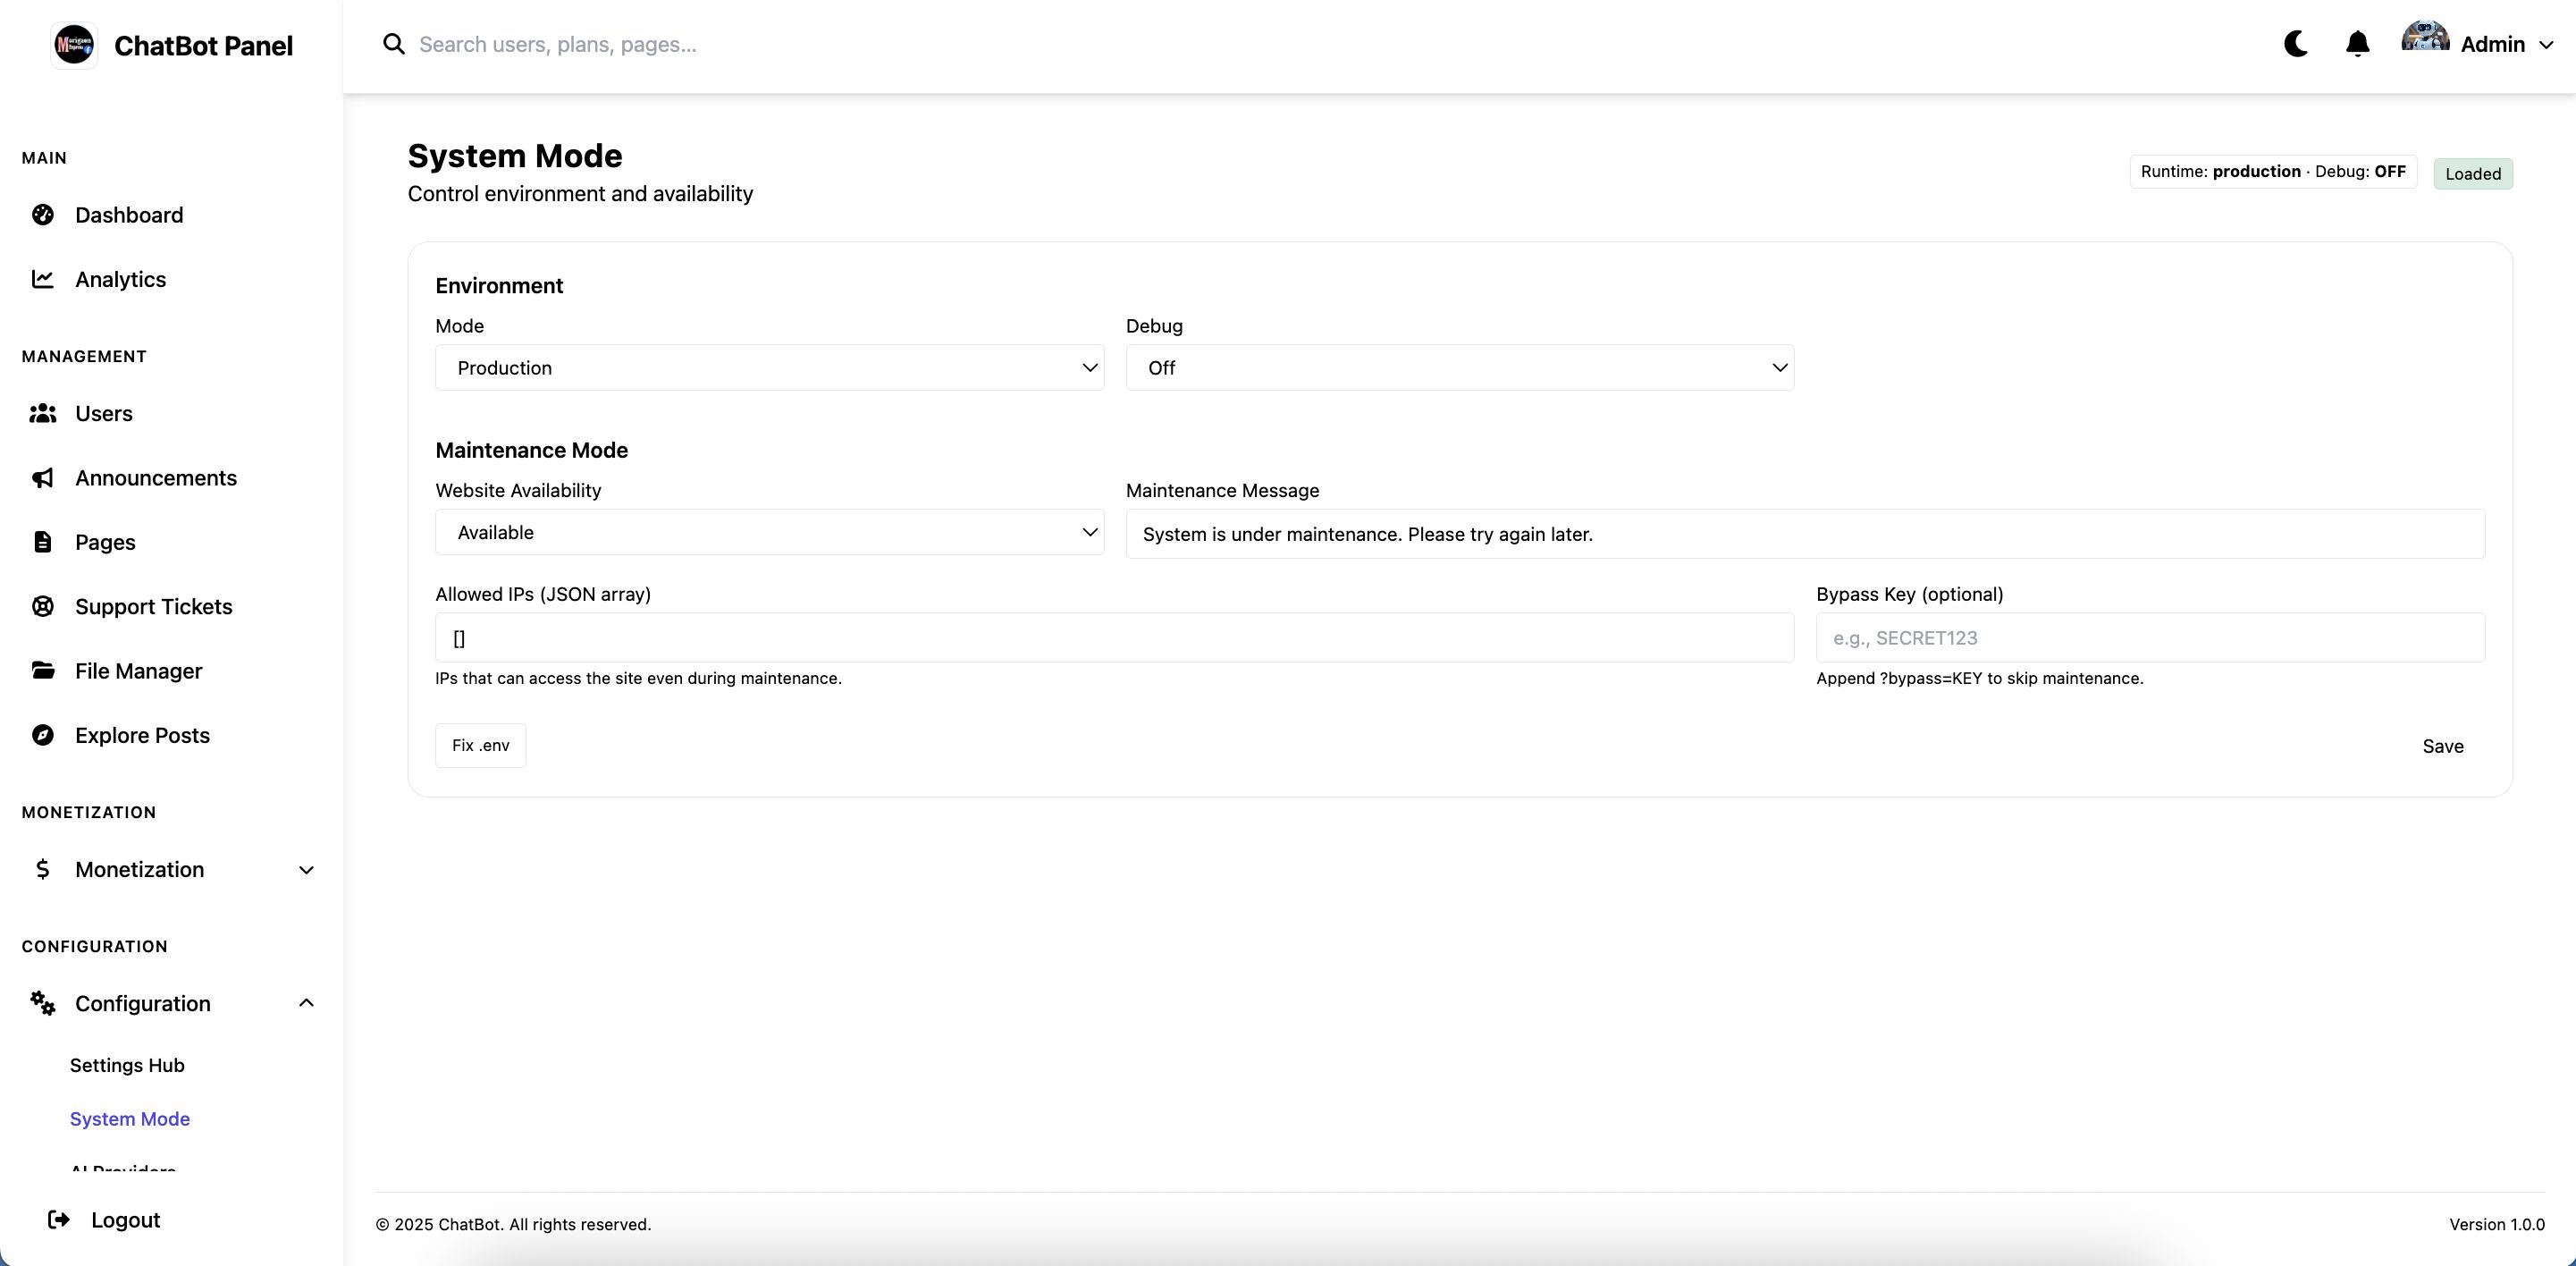2576x1266 pixels.
Task: Collapse the Configuration sidebar section
Action: (x=306, y=1003)
